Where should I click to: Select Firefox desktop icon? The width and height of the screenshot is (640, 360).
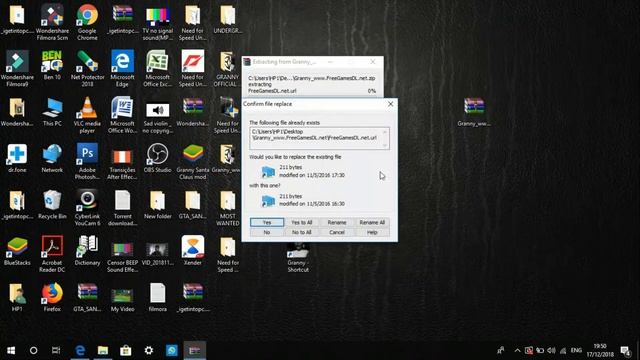[x=52, y=298]
